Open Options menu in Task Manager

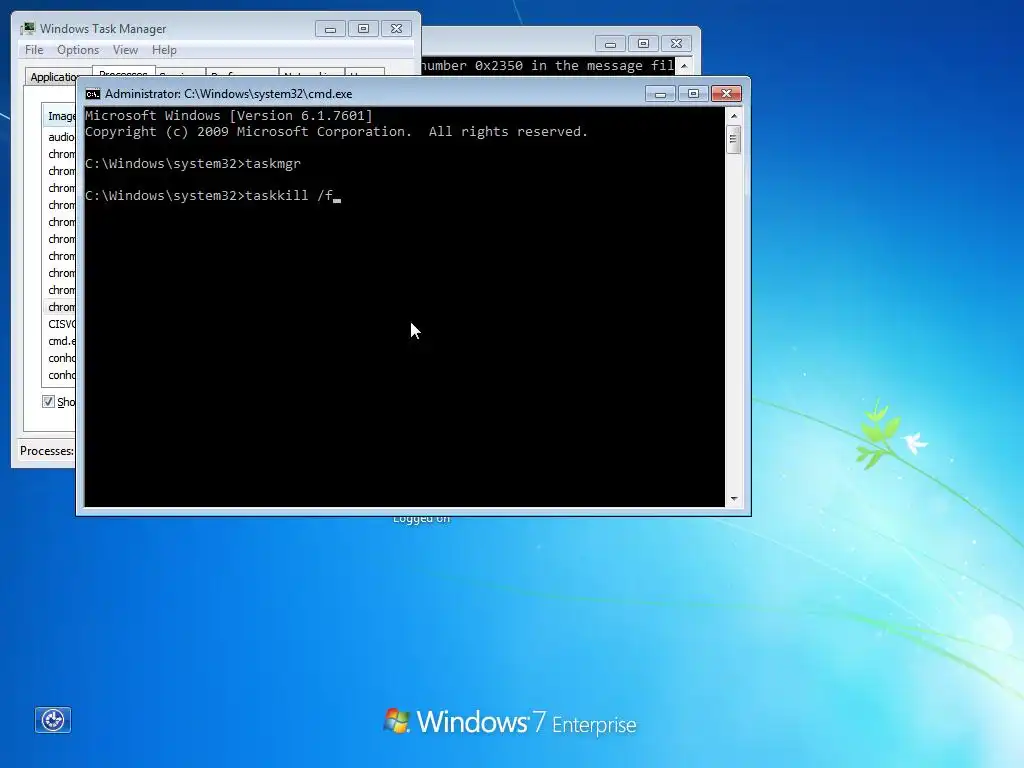(78, 50)
